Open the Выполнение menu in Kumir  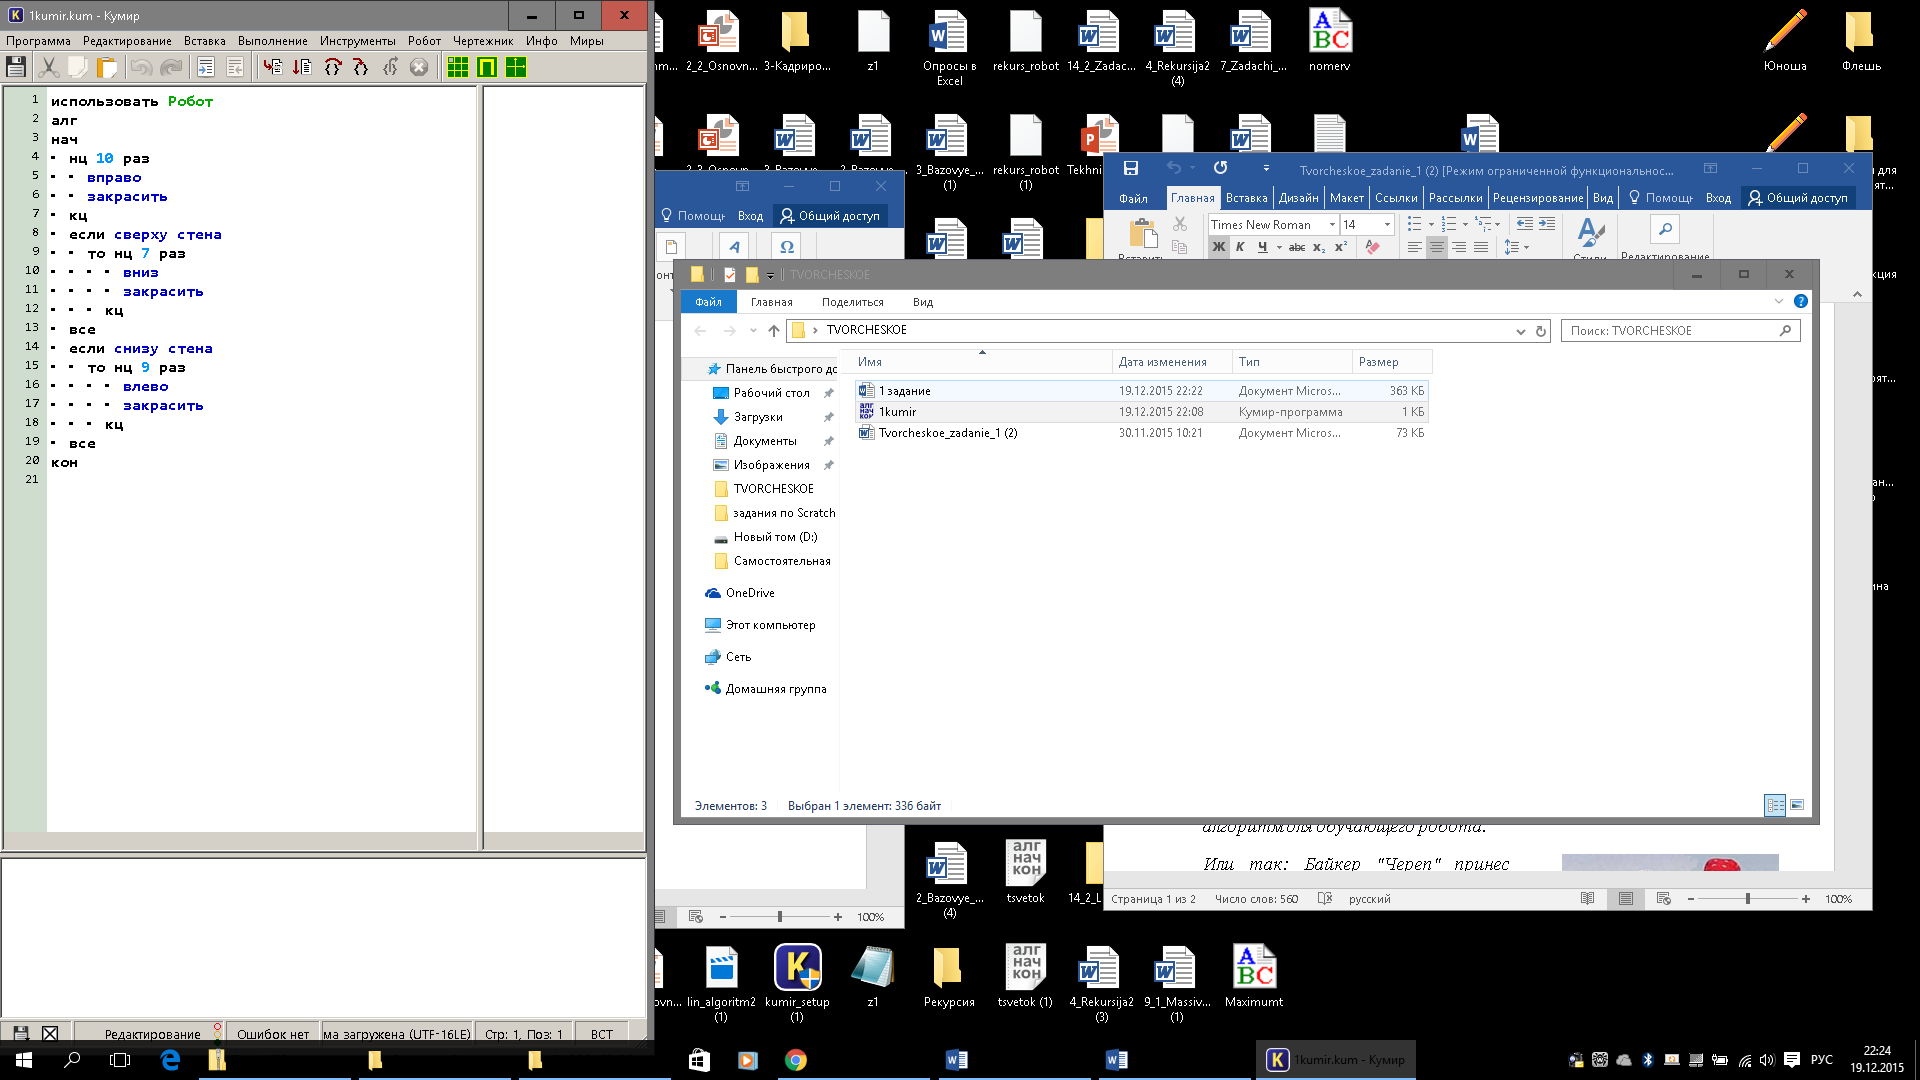point(272,41)
